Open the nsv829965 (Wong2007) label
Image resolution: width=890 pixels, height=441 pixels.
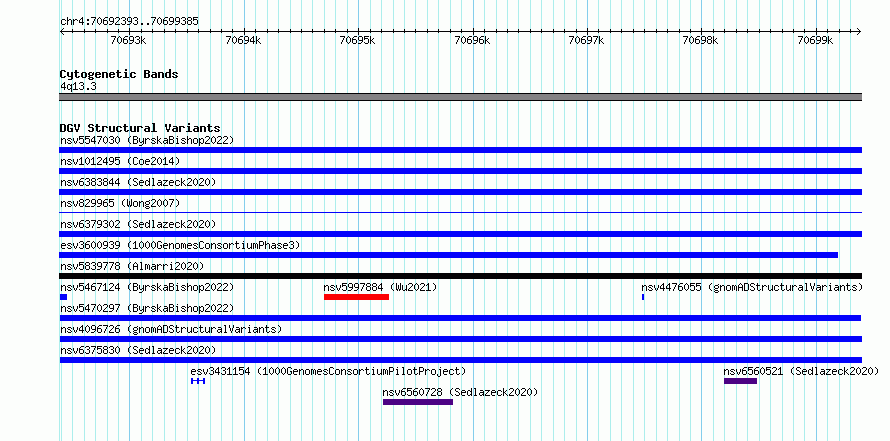click(120, 203)
